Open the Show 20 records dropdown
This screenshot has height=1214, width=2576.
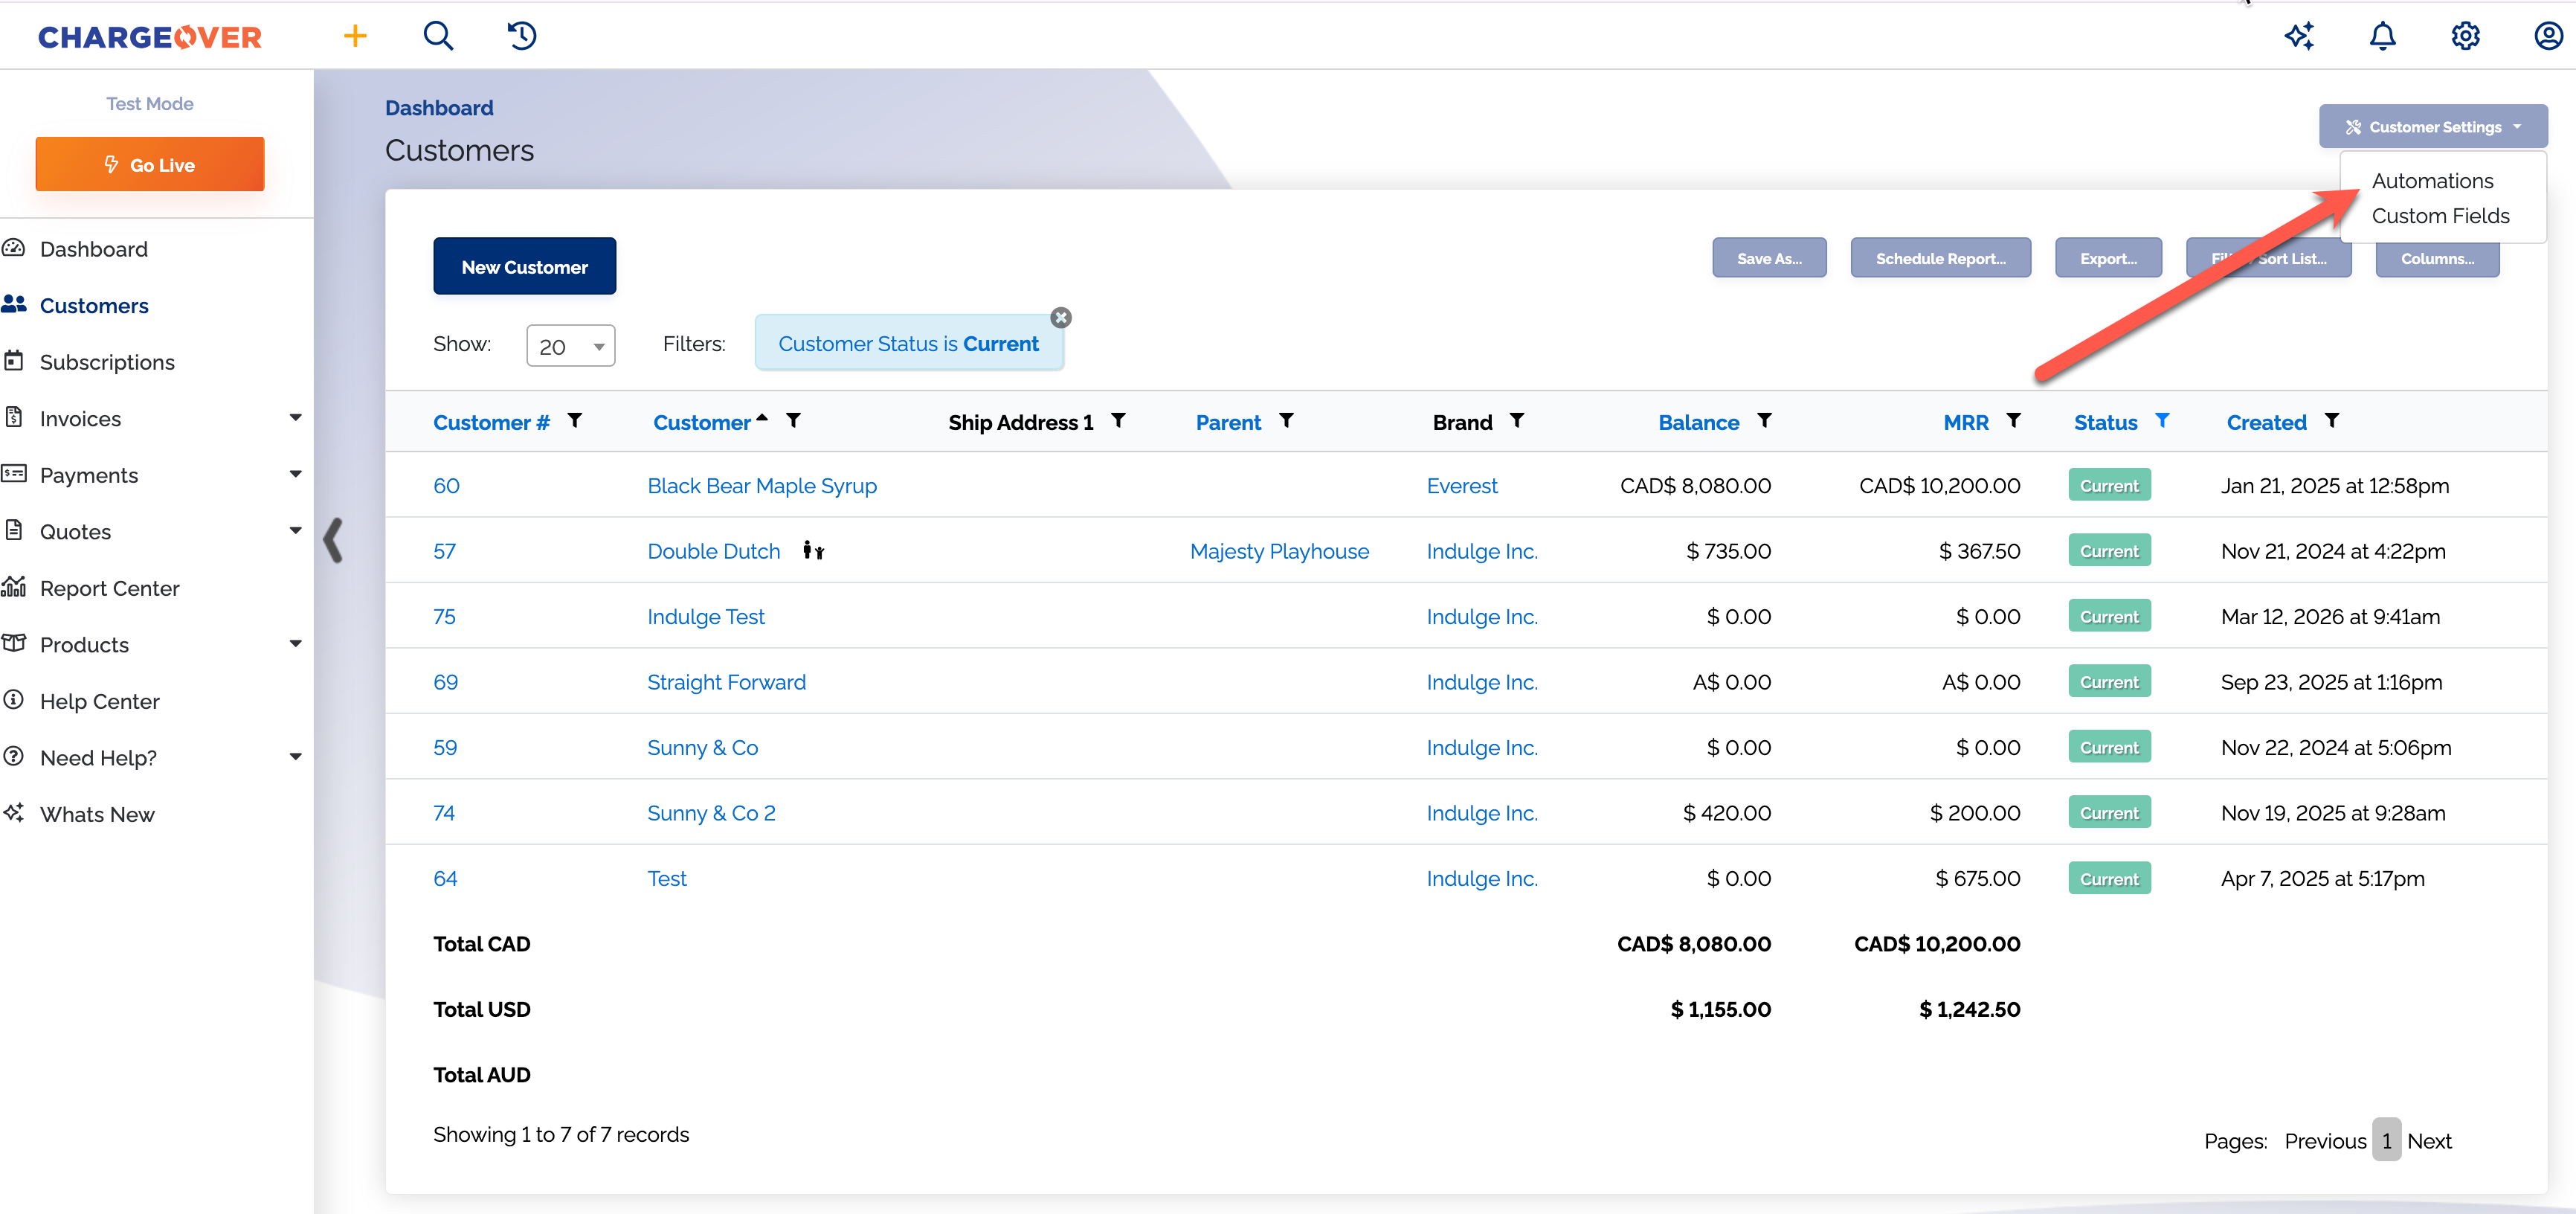coord(570,346)
